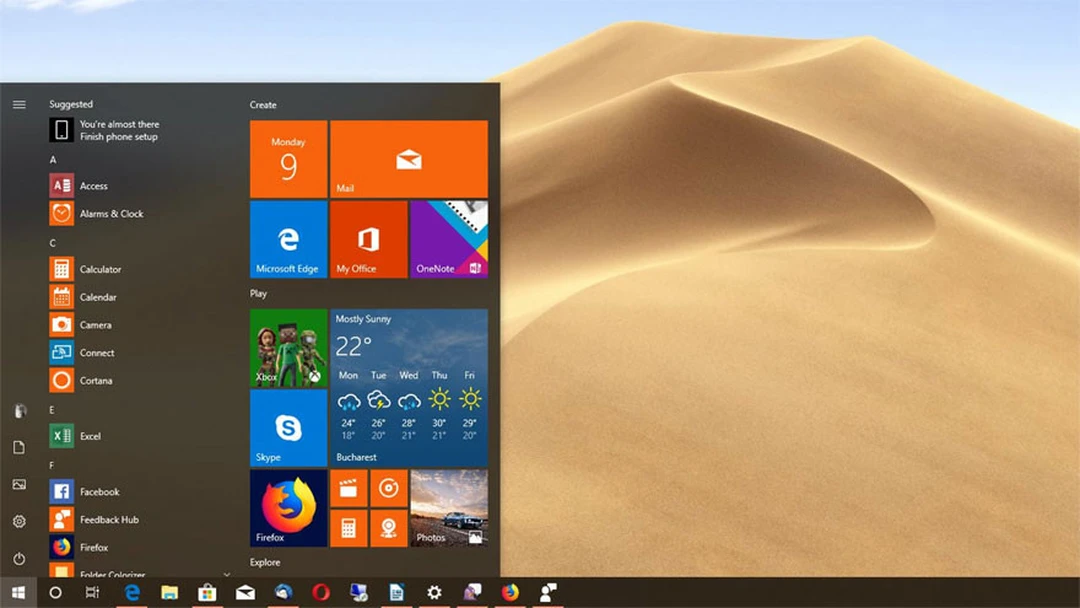Open Calculator from the app list
The image size is (1080, 608).
(x=99, y=269)
